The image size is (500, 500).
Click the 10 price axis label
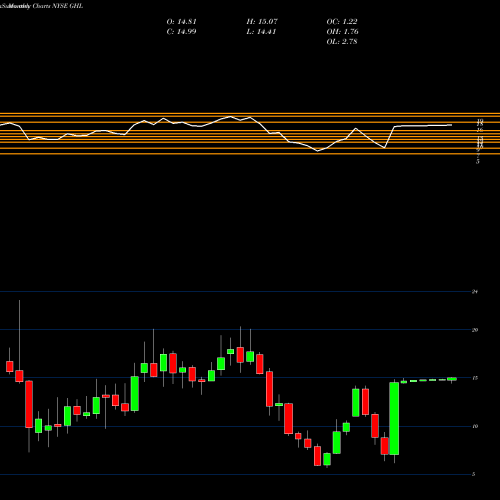pos(475,426)
